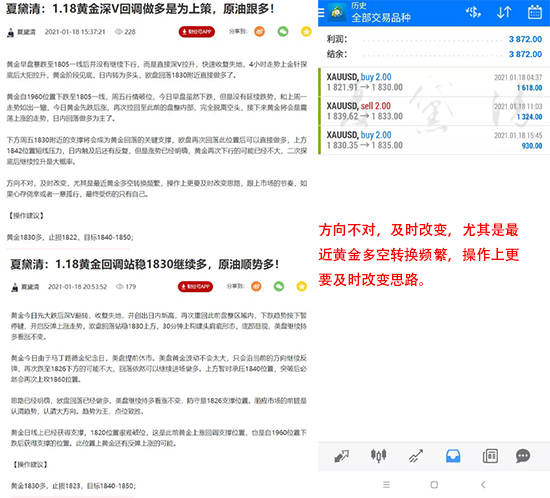The width and height of the screenshot is (550, 498).
Task: Click the 【操作建议】 heading in the 15:37:21 article
Action: (26, 215)
